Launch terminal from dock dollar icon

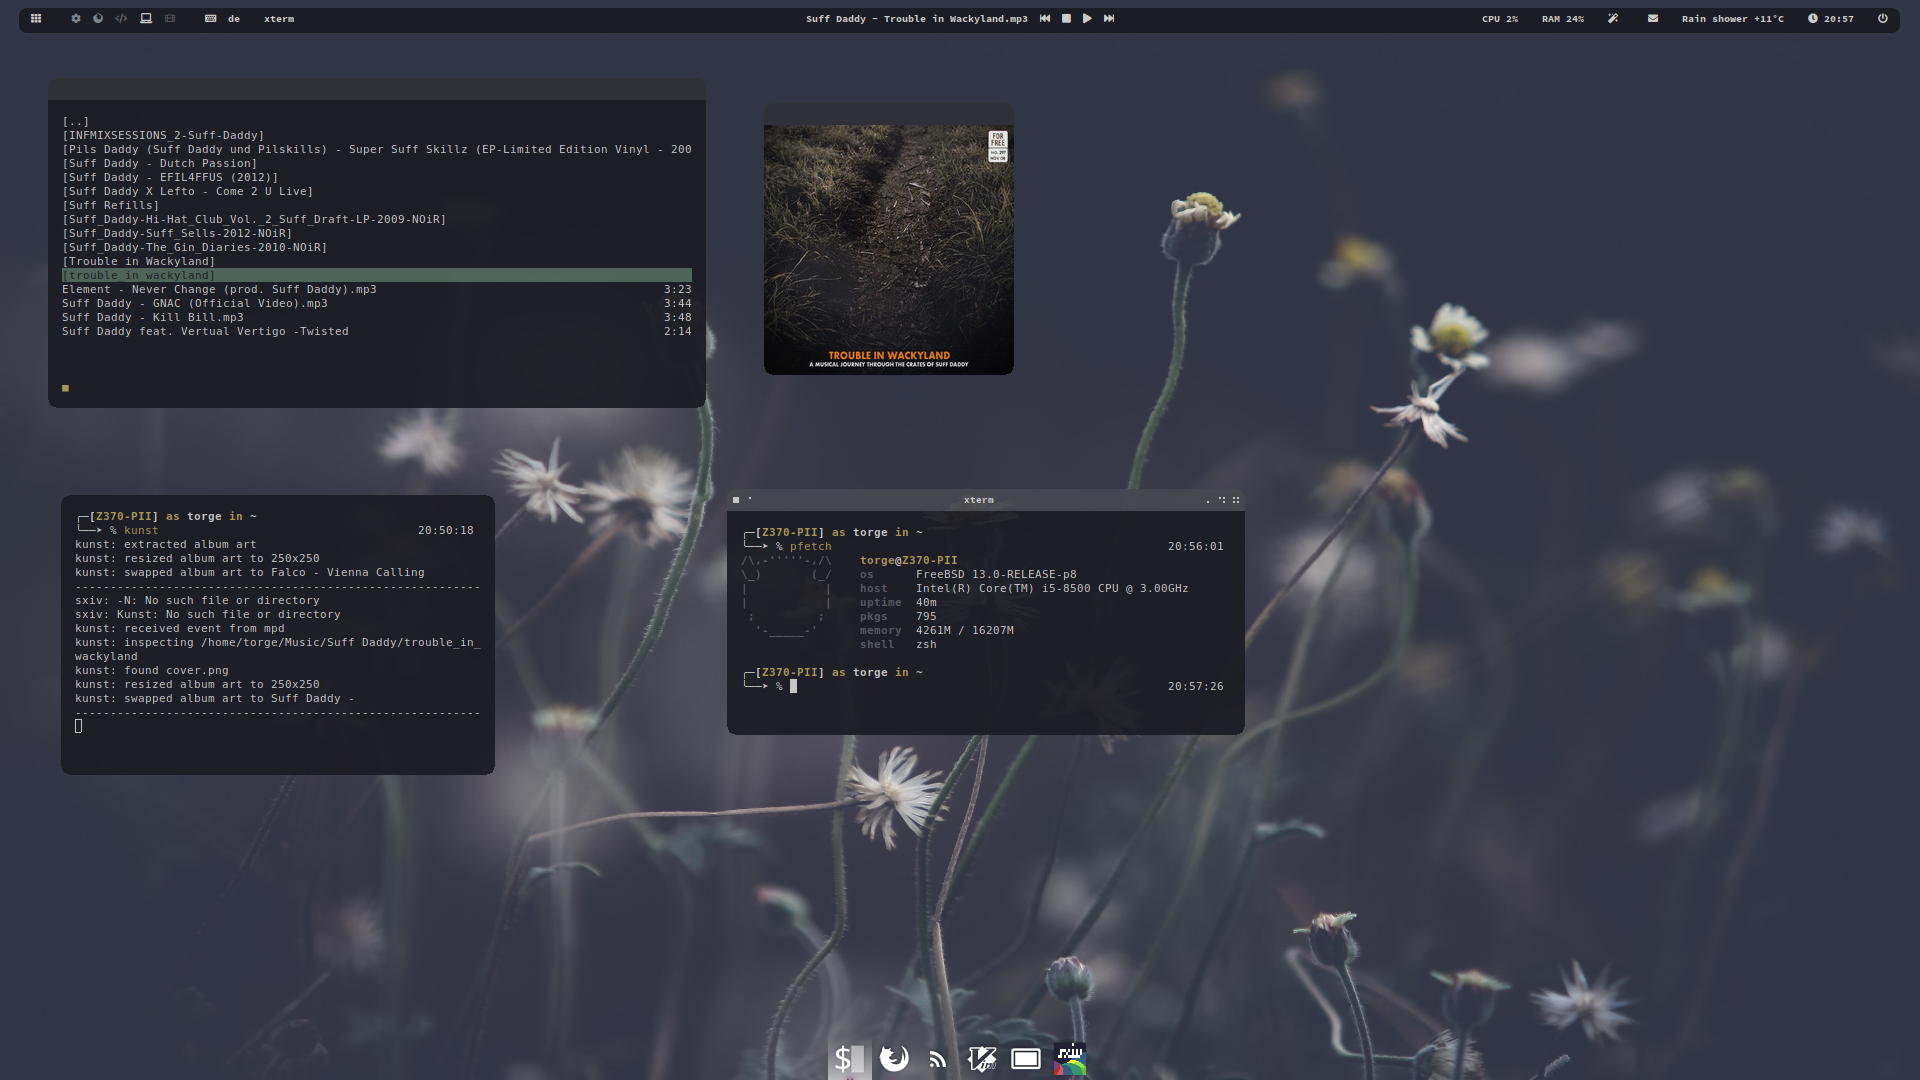pos(849,1058)
